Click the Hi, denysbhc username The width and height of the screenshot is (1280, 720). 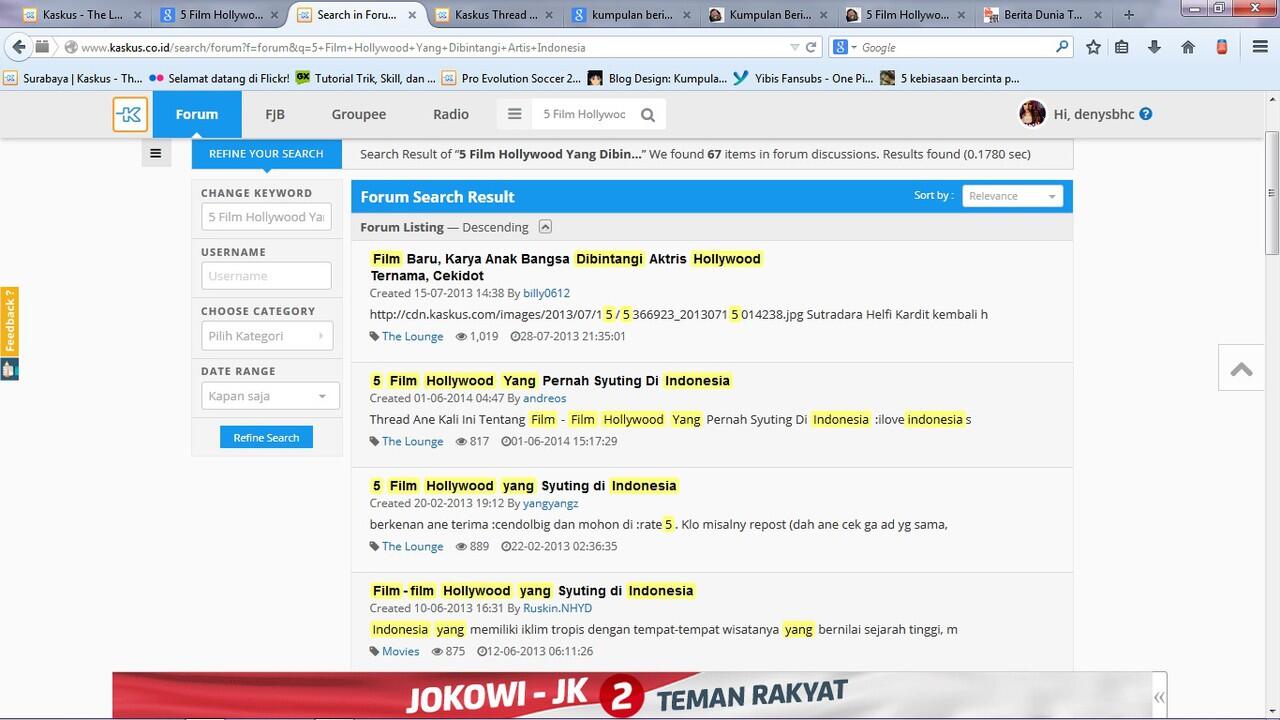(1094, 114)
